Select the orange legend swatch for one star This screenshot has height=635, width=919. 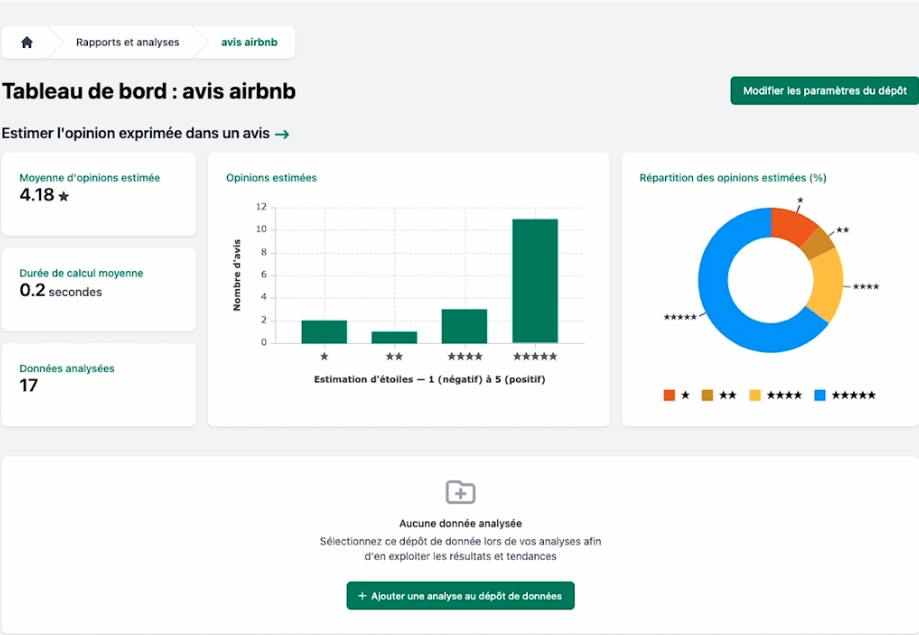(x=668, y=394)
